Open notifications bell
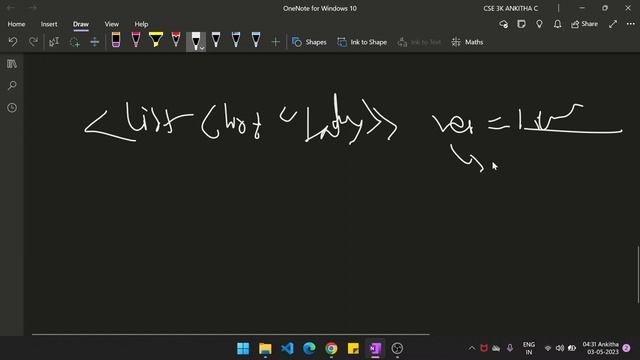 click(x=557, y=24)
